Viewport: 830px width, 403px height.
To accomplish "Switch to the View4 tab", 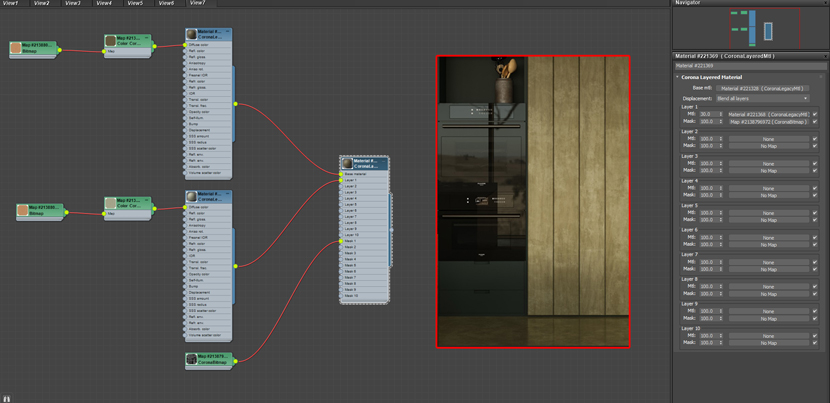I will click(104, 3).
